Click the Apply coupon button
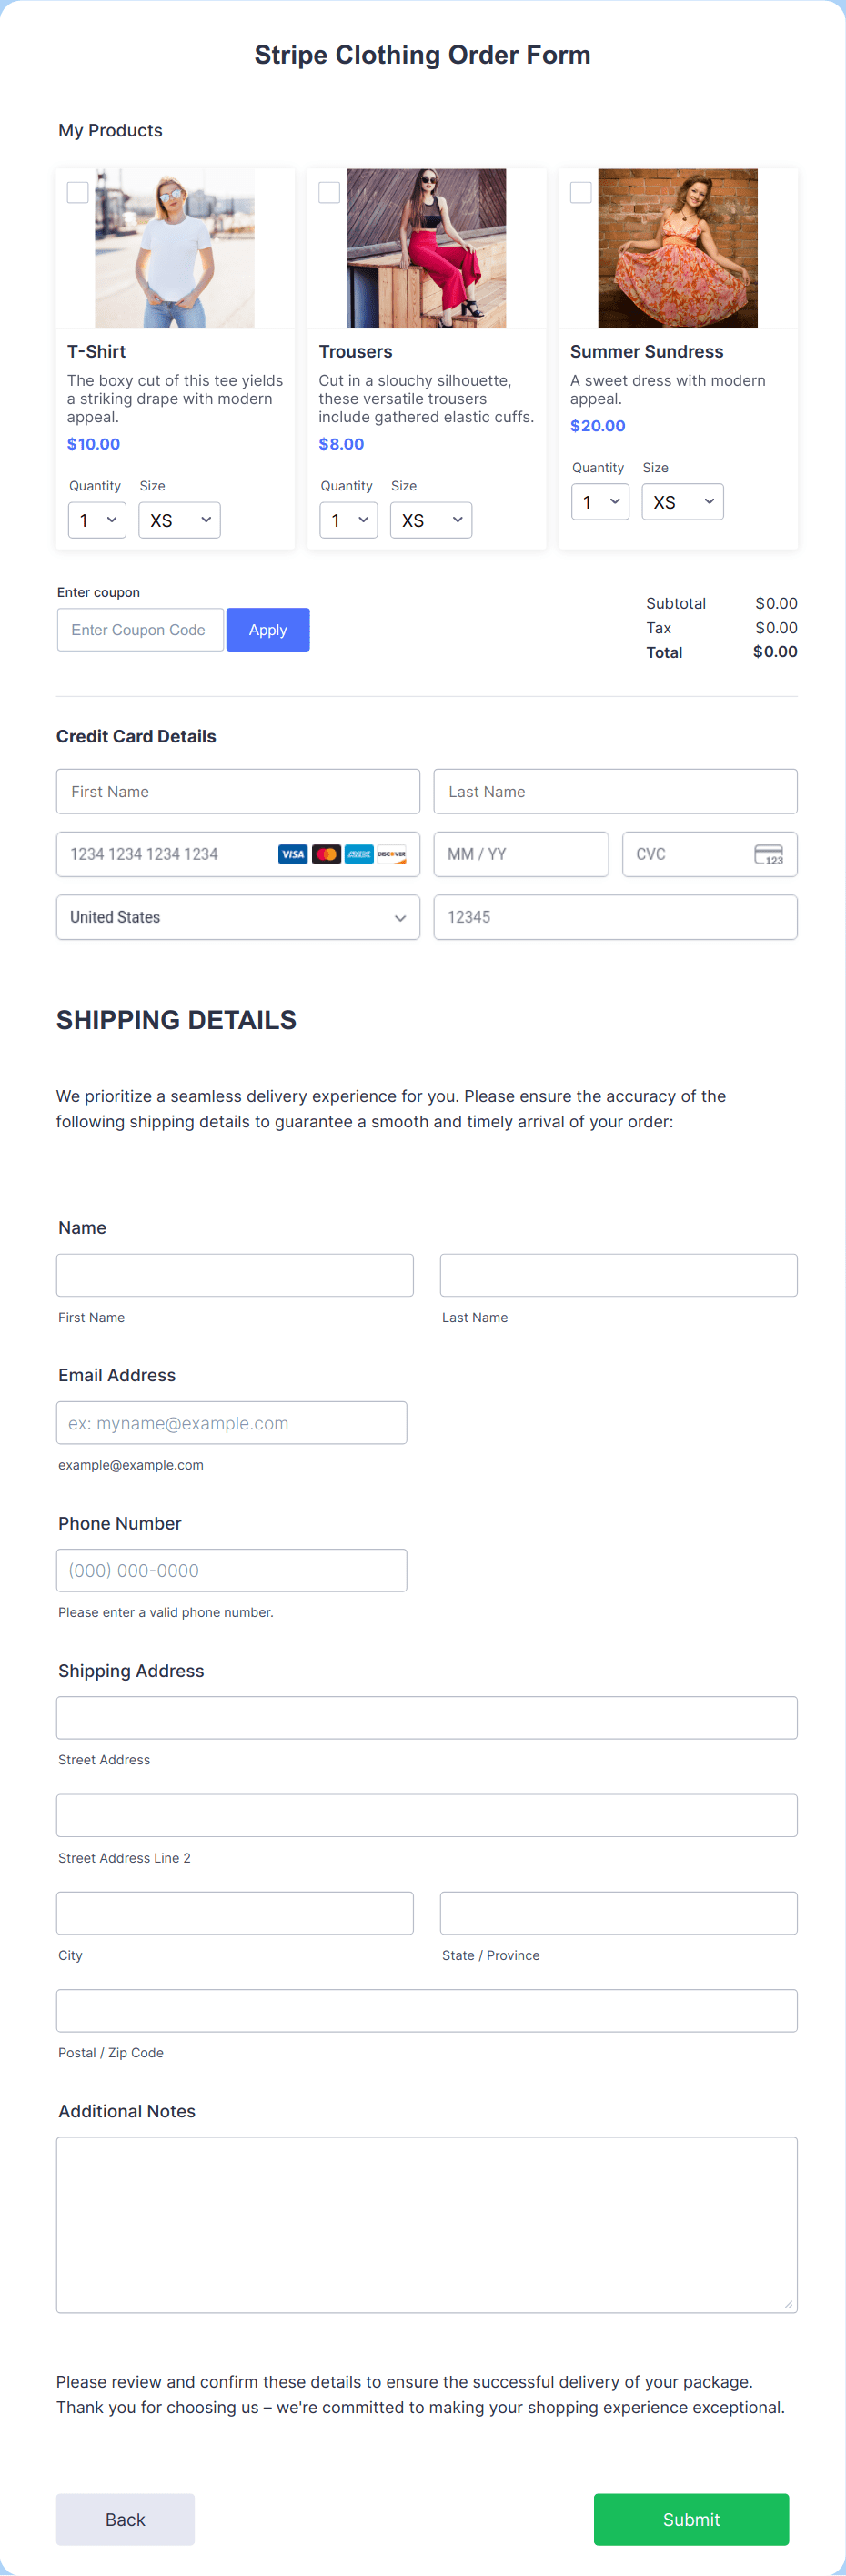 pyautogui.click(x=267, y=629)
